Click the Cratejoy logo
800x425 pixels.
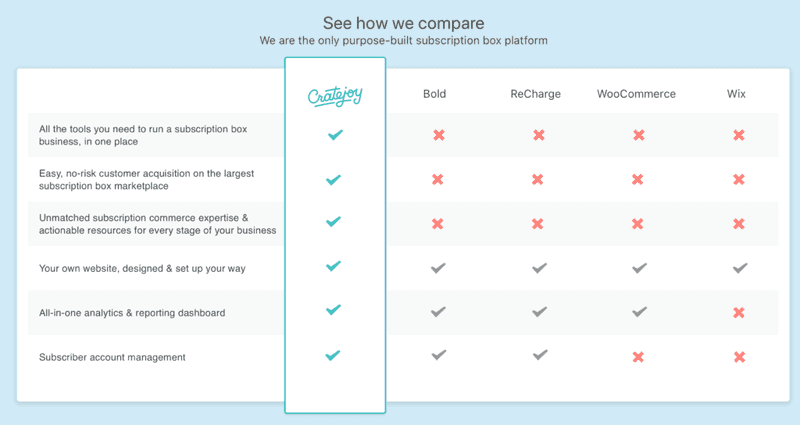point(334,95)
